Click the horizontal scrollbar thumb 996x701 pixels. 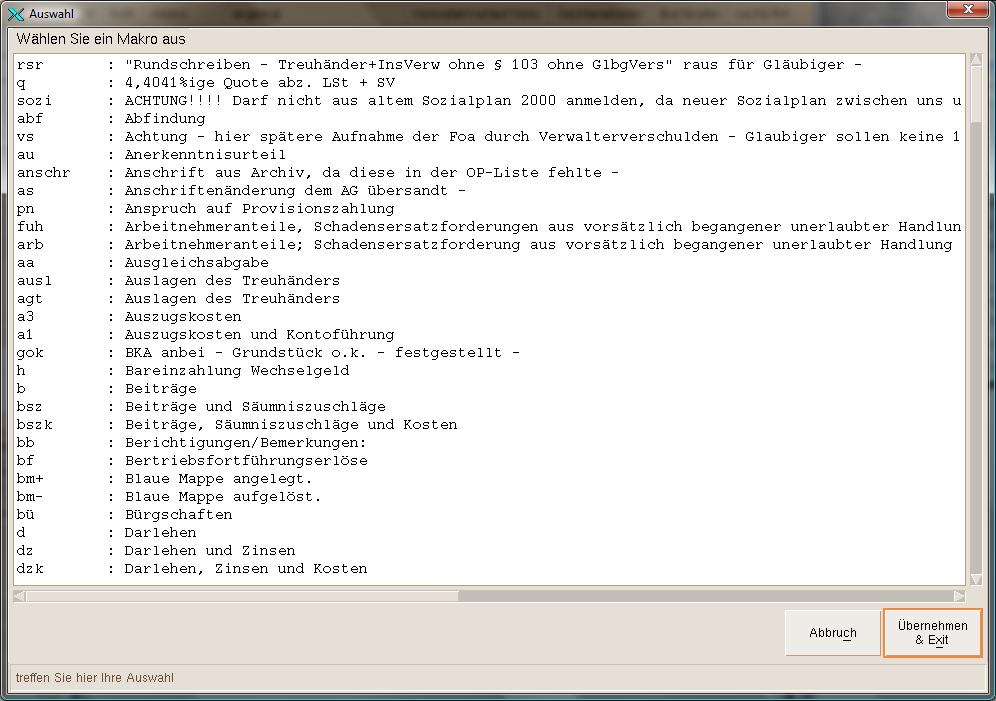click(242, 596)
